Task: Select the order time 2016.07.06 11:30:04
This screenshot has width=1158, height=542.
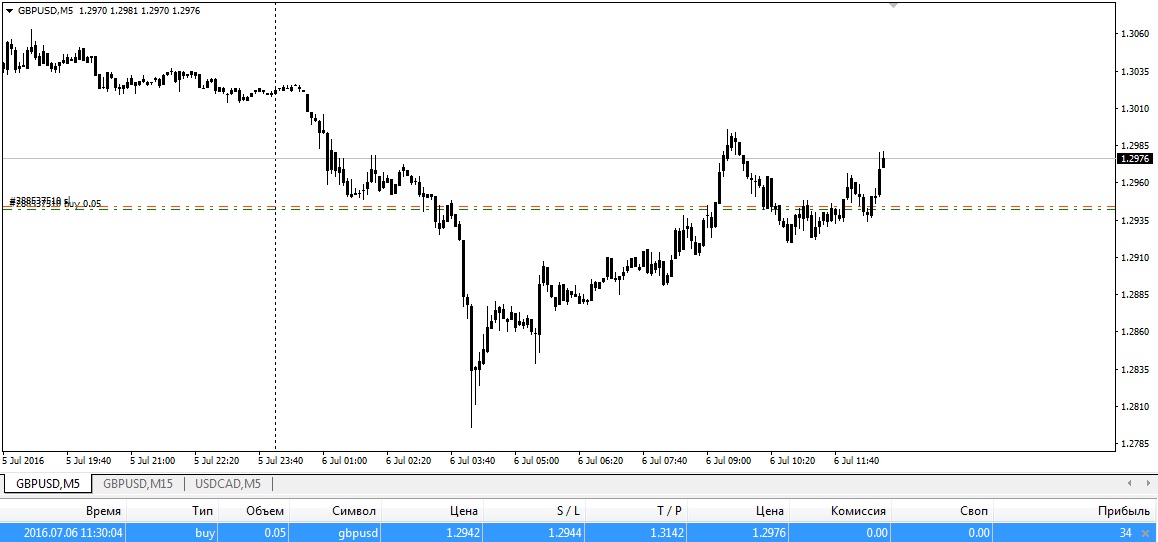Action: tap(73, 532)
